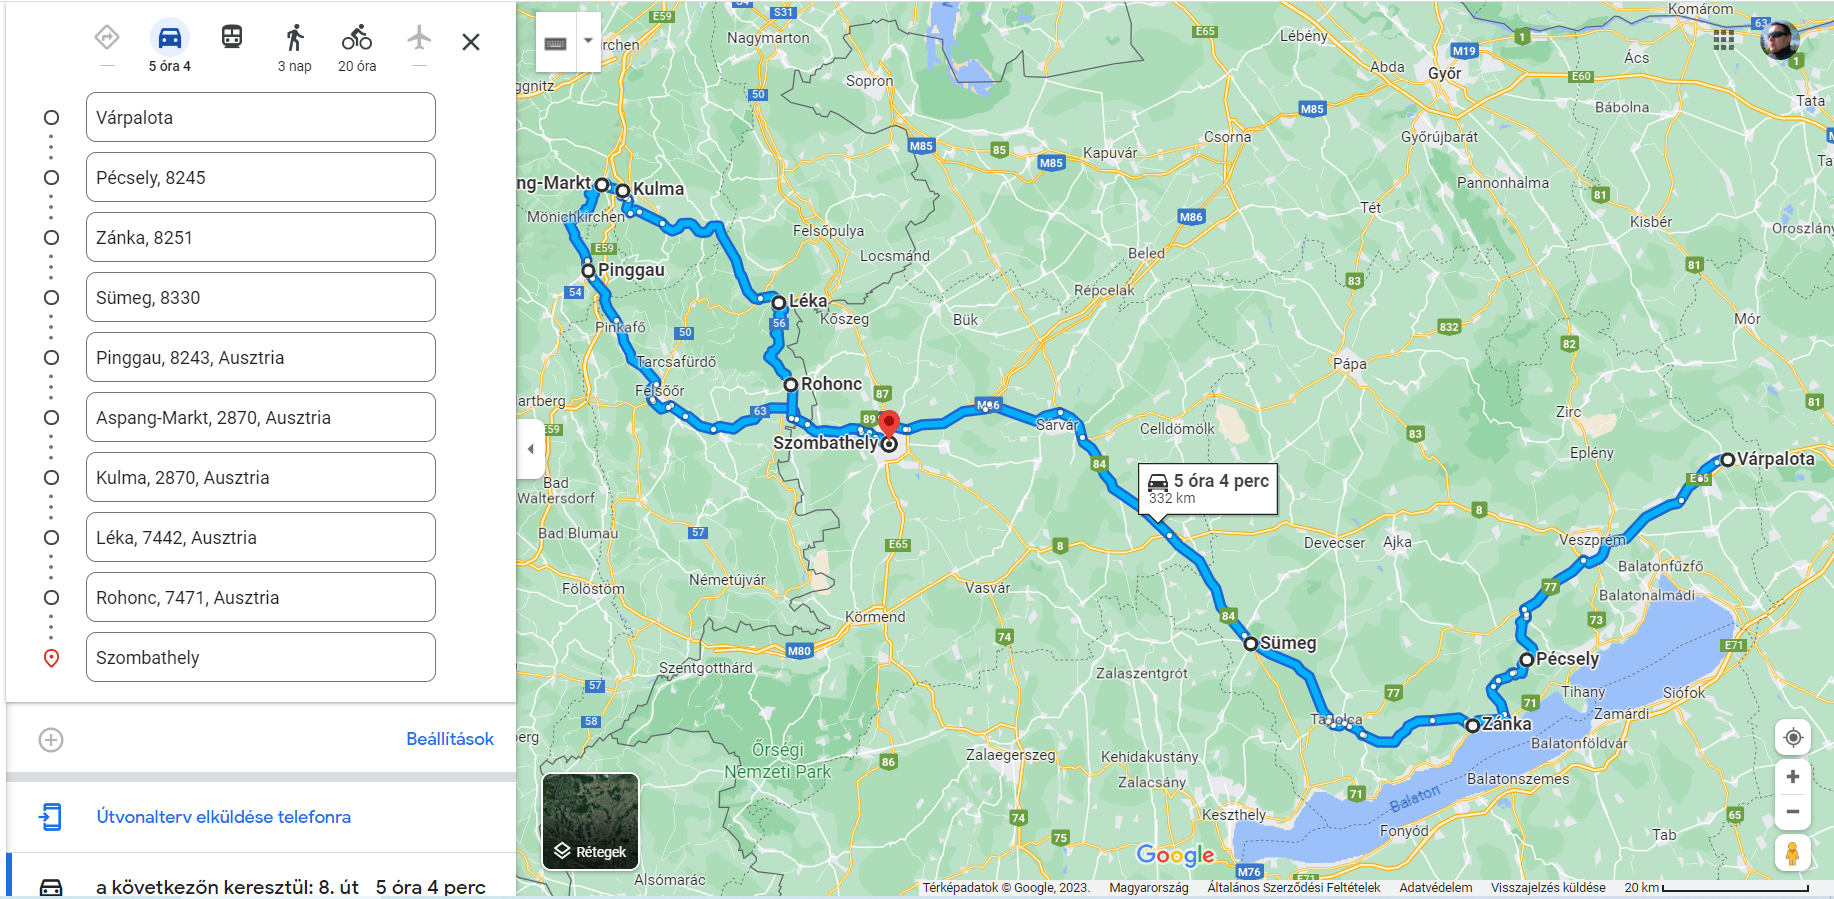The image size is (1834, 899).
Task: Click the Google apps grid icon
Action: [1723, 40]
